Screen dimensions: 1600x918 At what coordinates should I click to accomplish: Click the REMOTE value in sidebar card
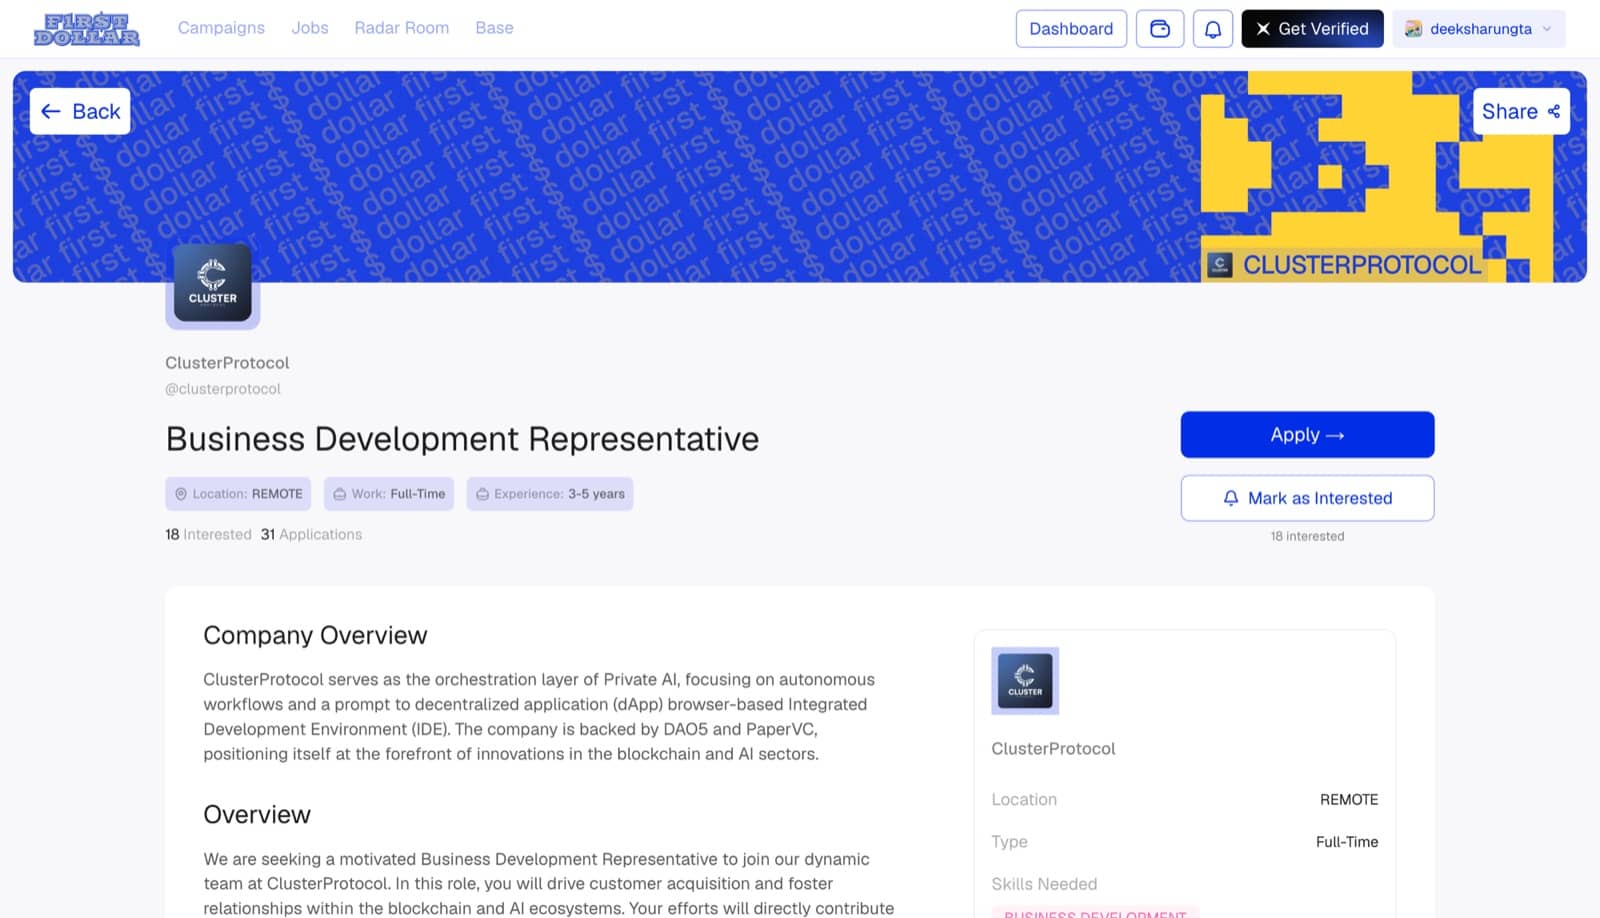tap(1349, 800)
